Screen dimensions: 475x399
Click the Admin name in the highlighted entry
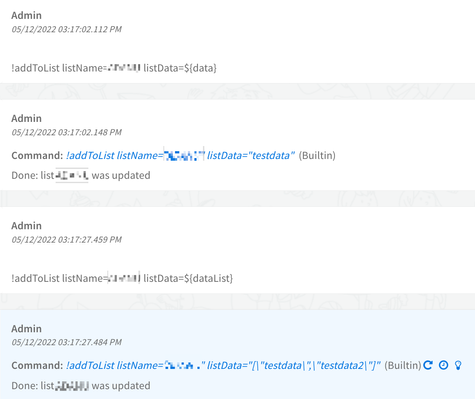click(x=27, y=329)
